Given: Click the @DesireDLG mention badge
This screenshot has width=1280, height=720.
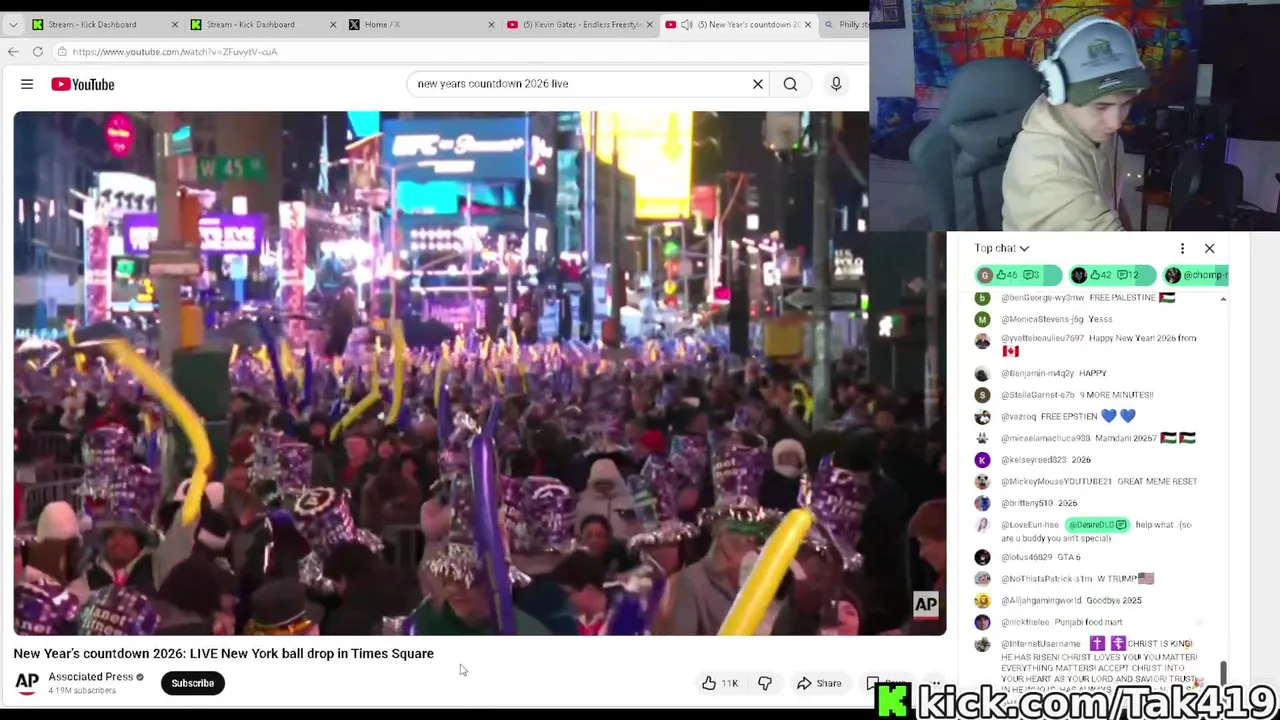Looking at the screenshot, I should [x=1097, y=525].
